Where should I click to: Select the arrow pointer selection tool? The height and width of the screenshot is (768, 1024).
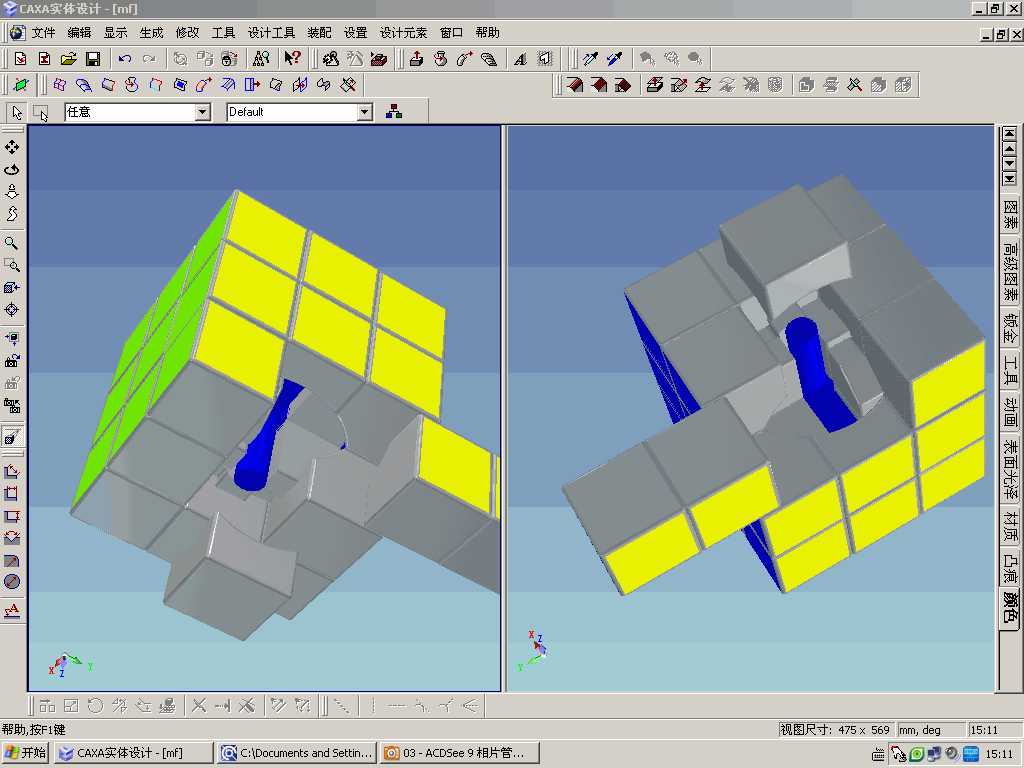17,112
